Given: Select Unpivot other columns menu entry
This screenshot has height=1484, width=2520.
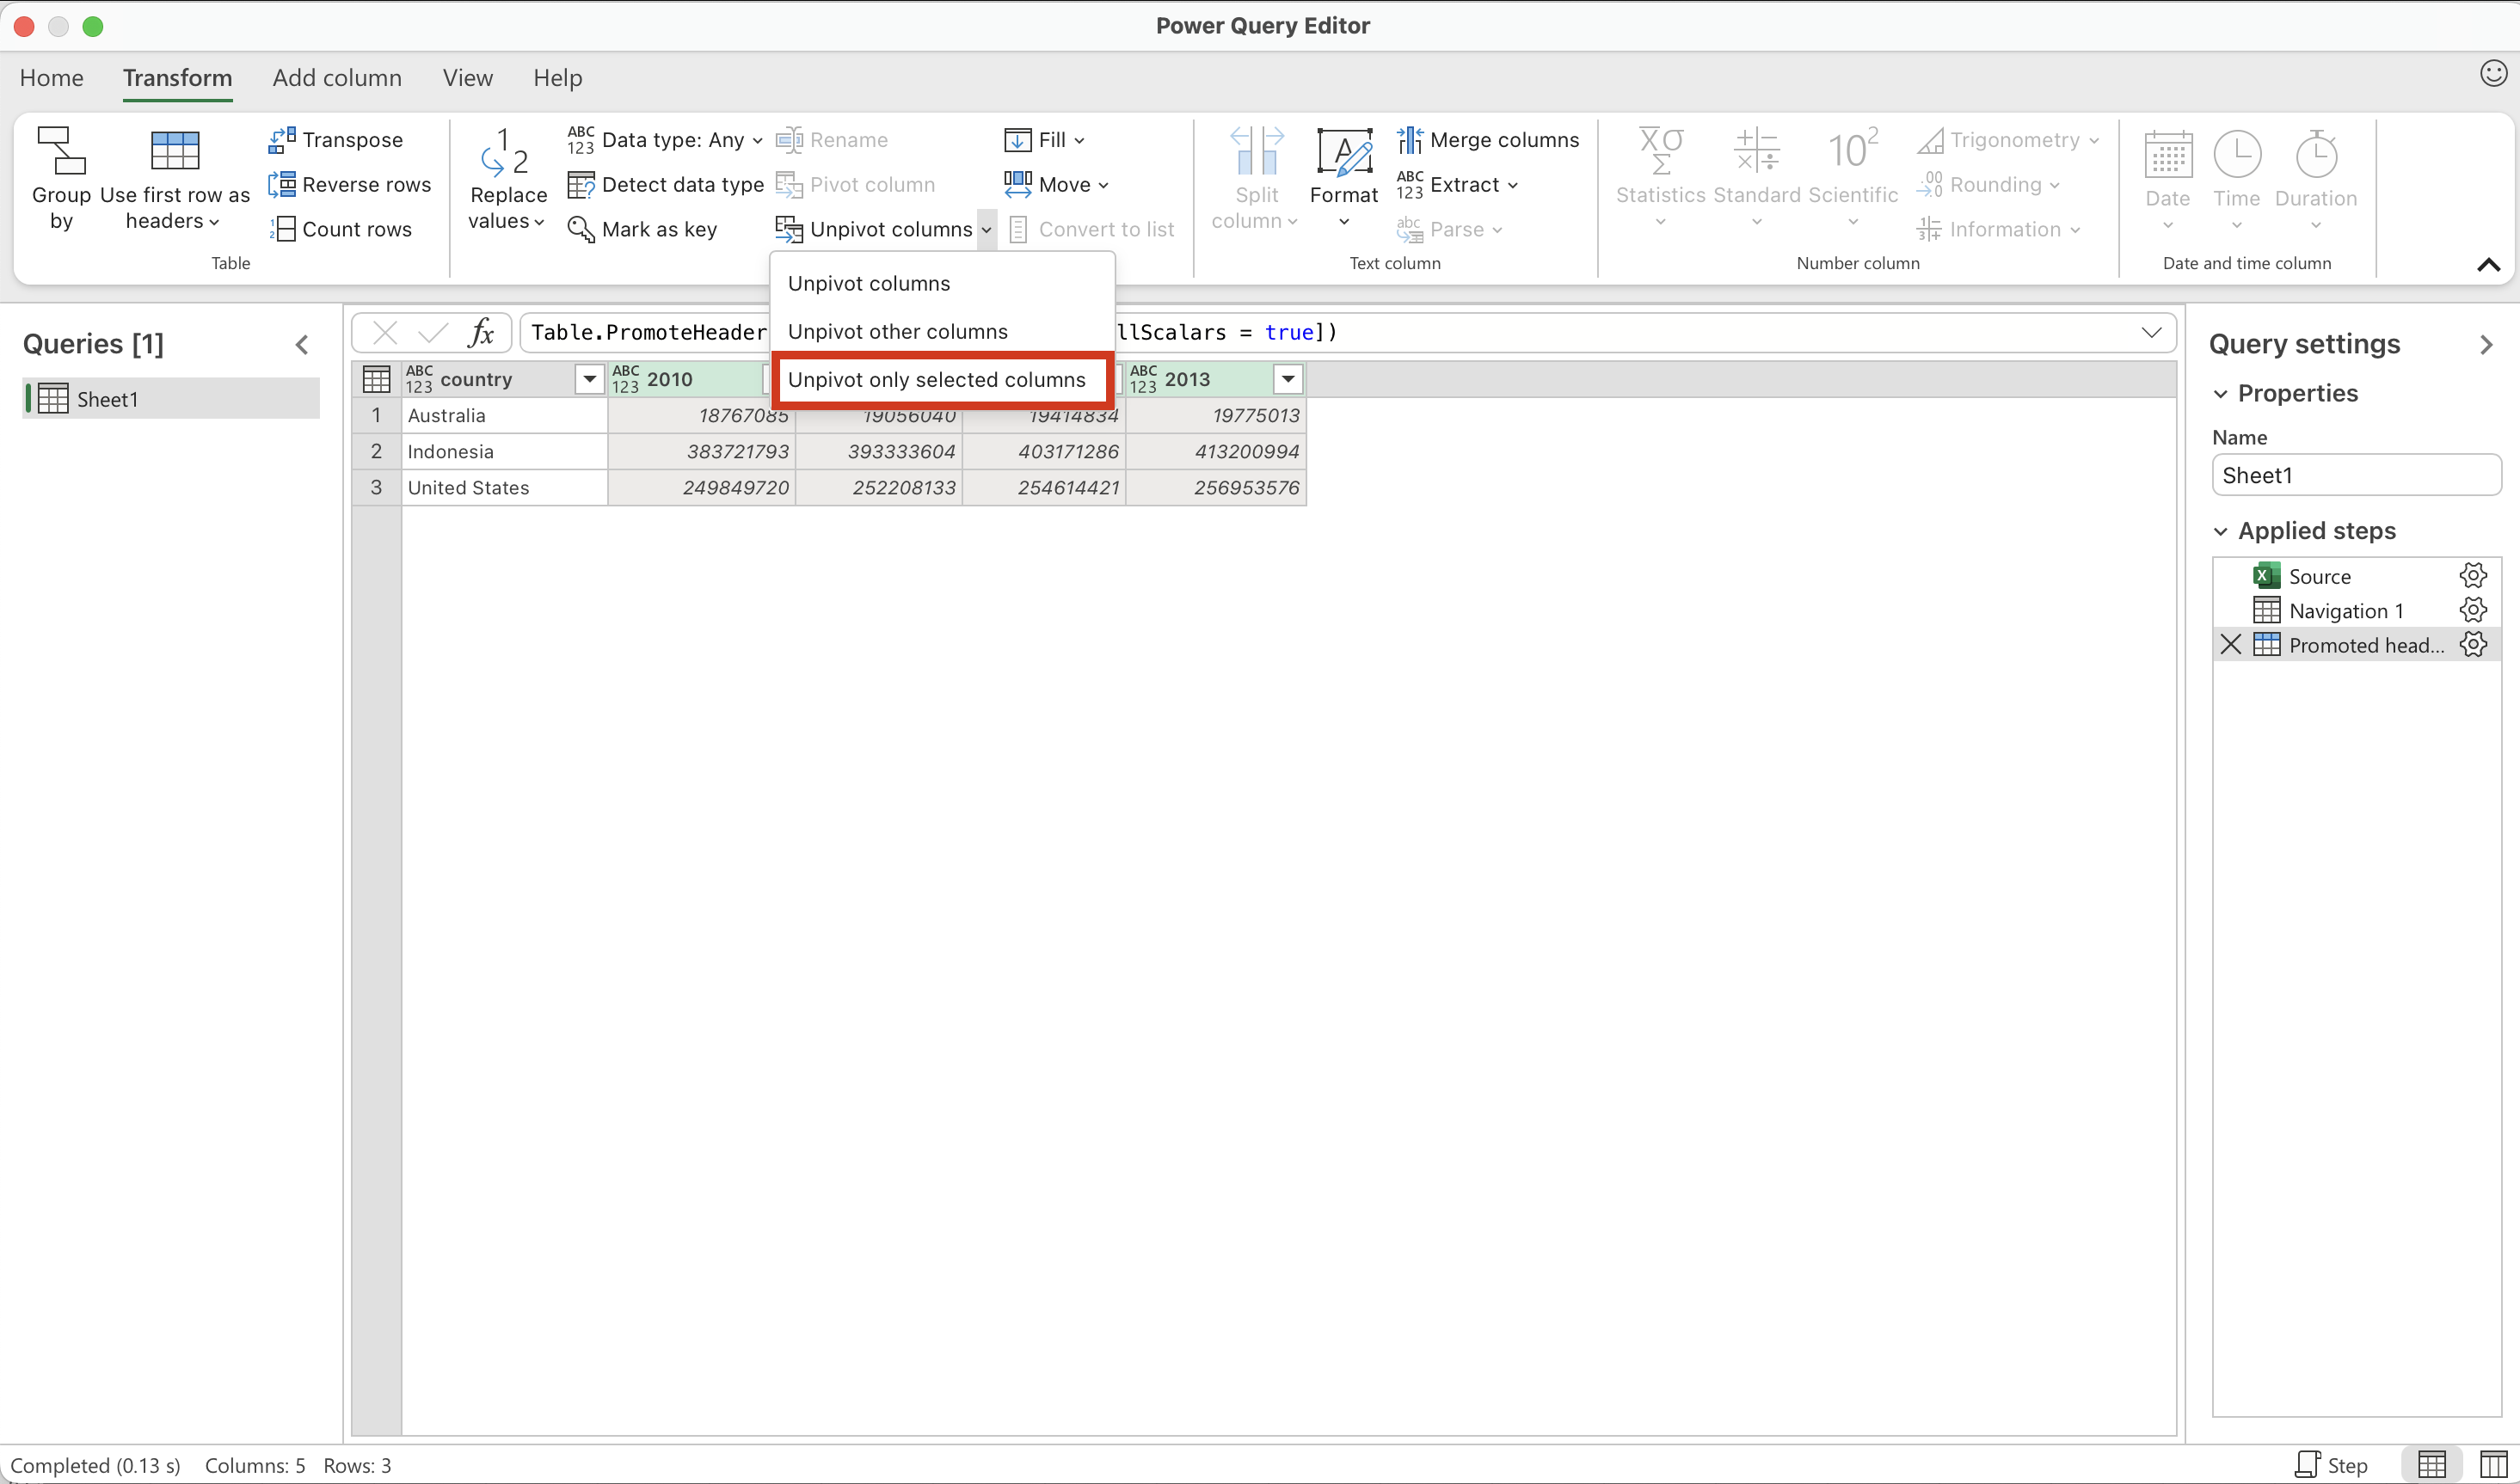Looking at the screenshot, I should [x=897, y=332].
